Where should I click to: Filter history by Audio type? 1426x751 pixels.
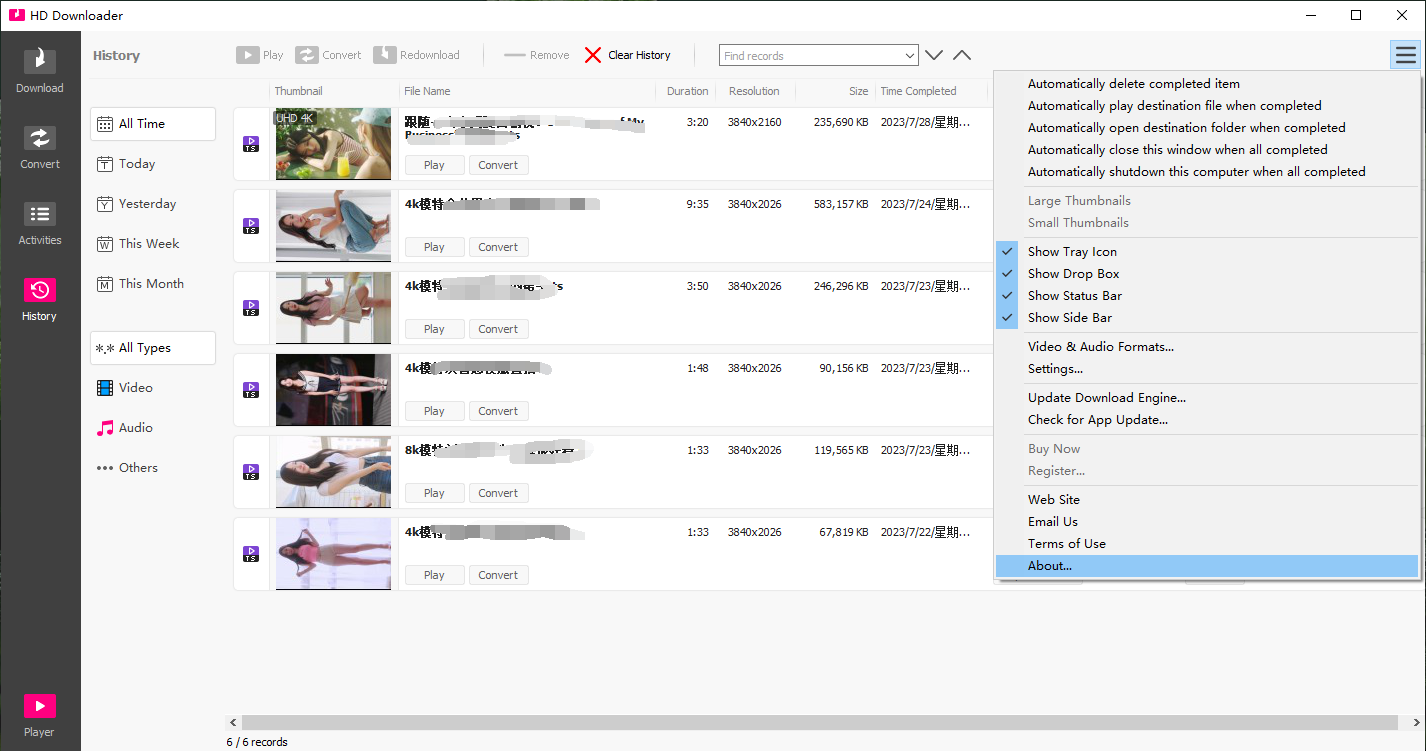pyautogui.click(x=135, y=428)
